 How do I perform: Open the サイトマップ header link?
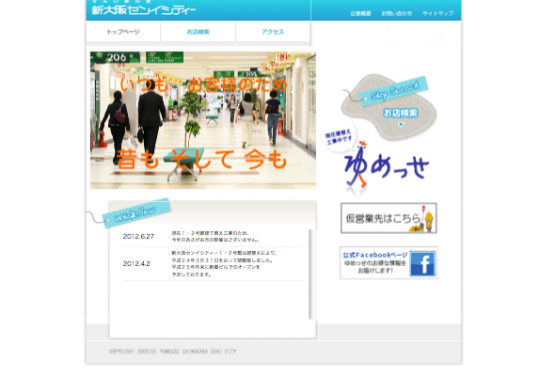point(438,13)
